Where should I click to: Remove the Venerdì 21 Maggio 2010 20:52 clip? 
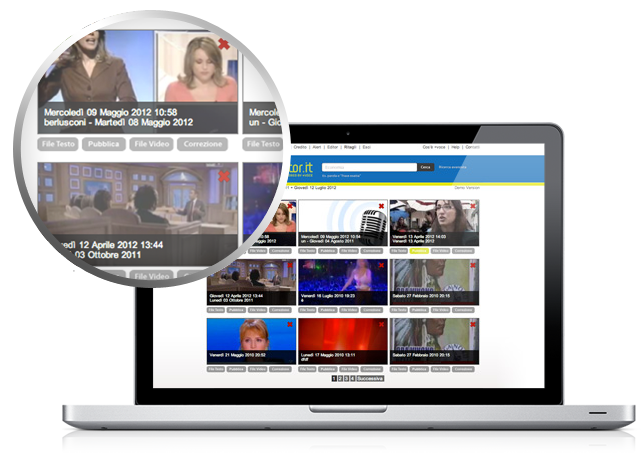(290, 324)
